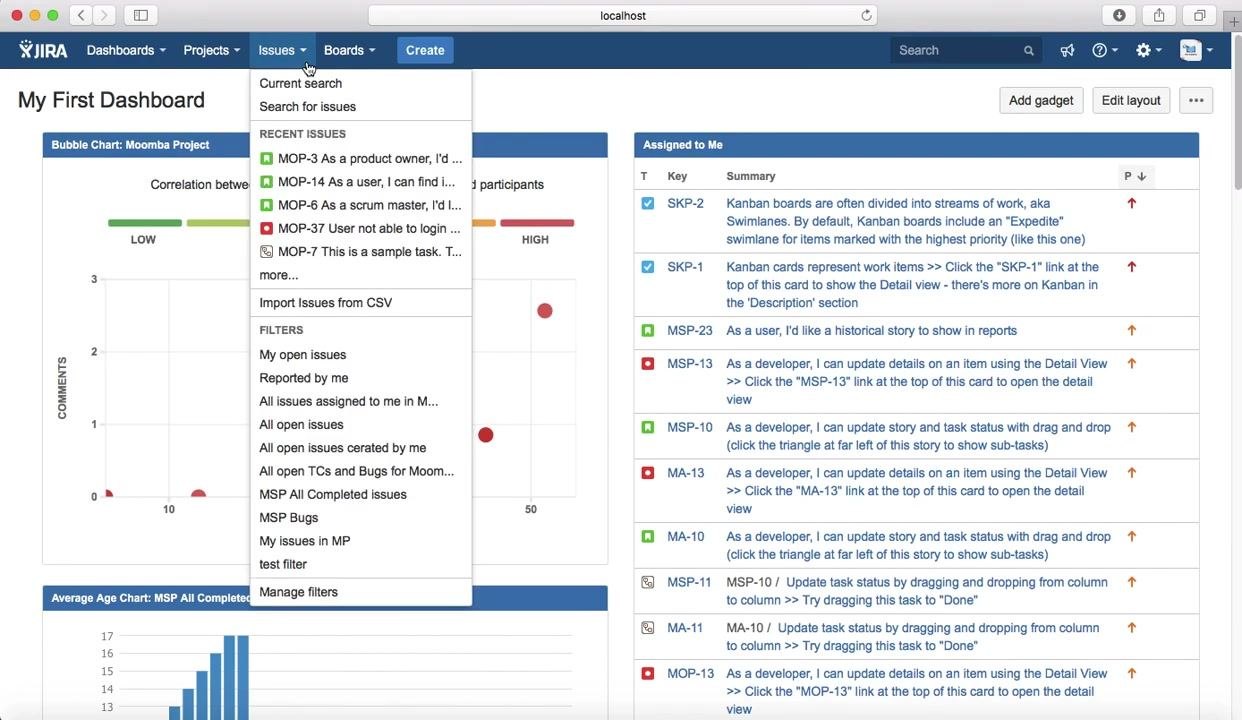
Task: Click the search magnifier icon
Action: pos(1028,50)
